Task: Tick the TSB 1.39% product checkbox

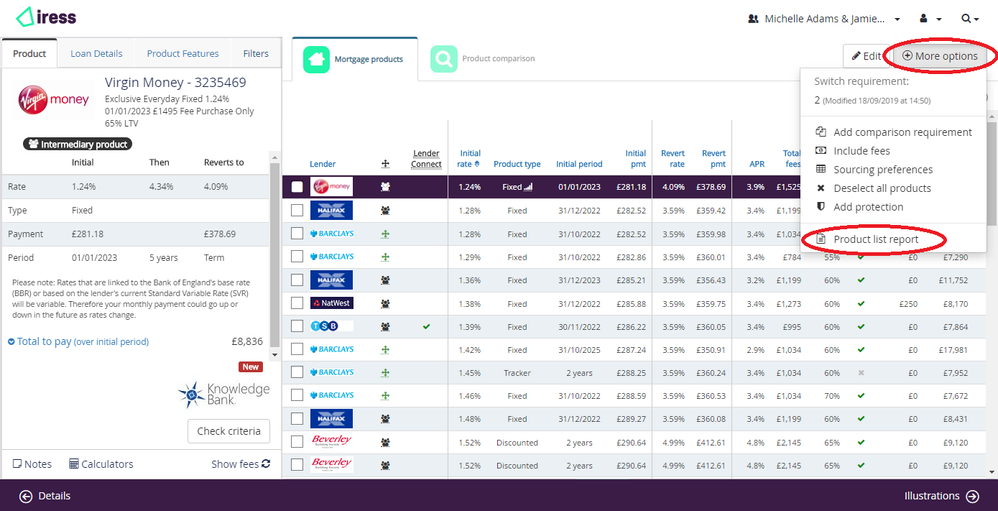Action: (x=297, y=326)
